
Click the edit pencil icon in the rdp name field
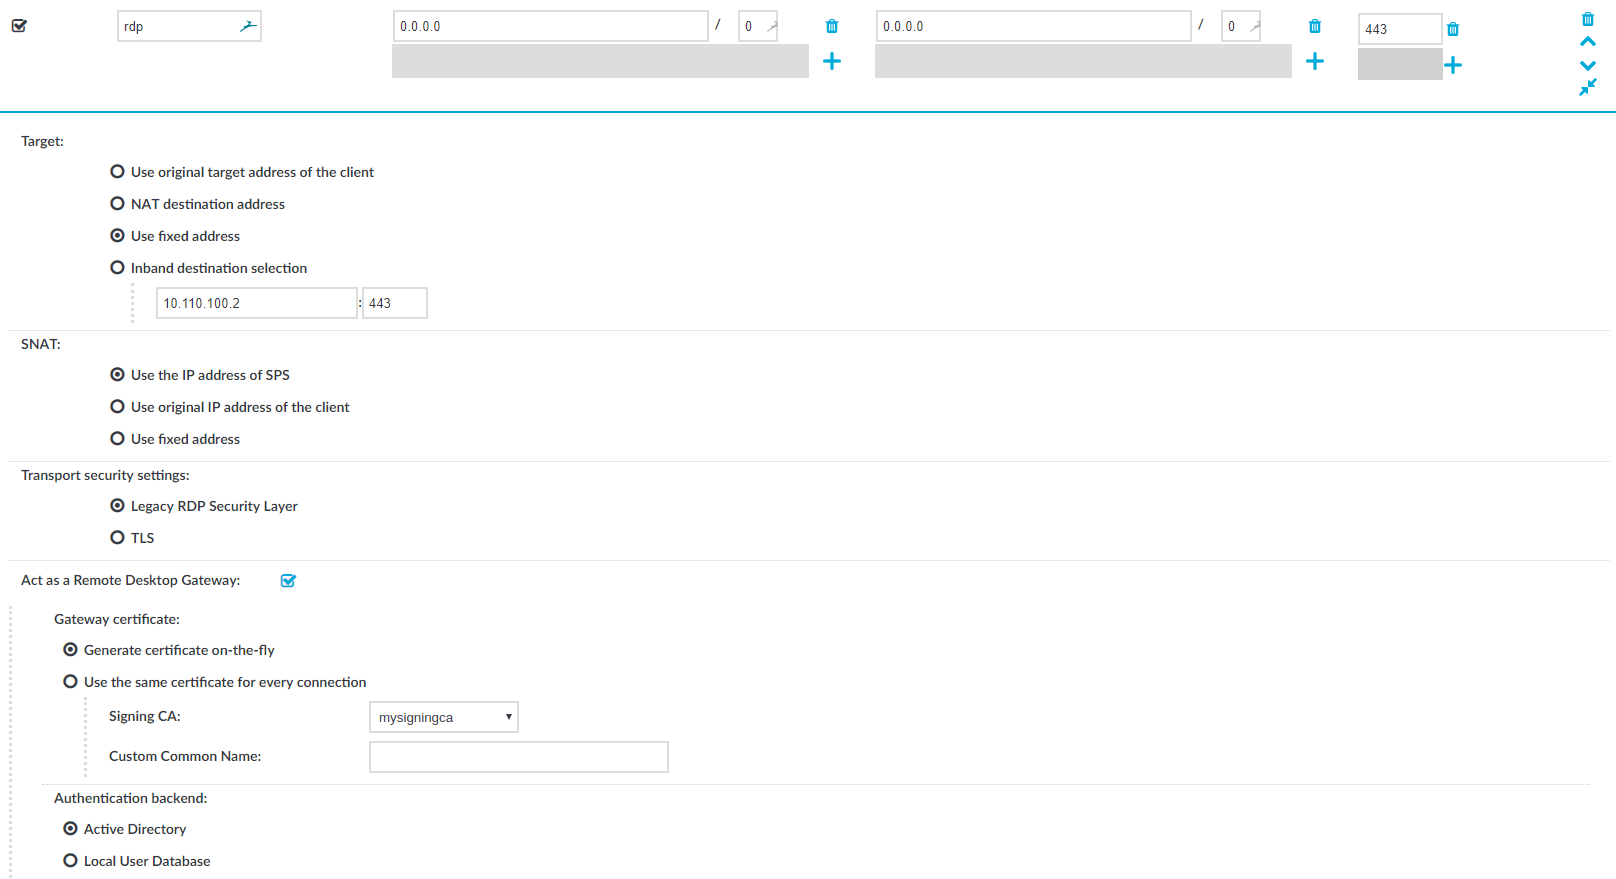tap(248, 26)
